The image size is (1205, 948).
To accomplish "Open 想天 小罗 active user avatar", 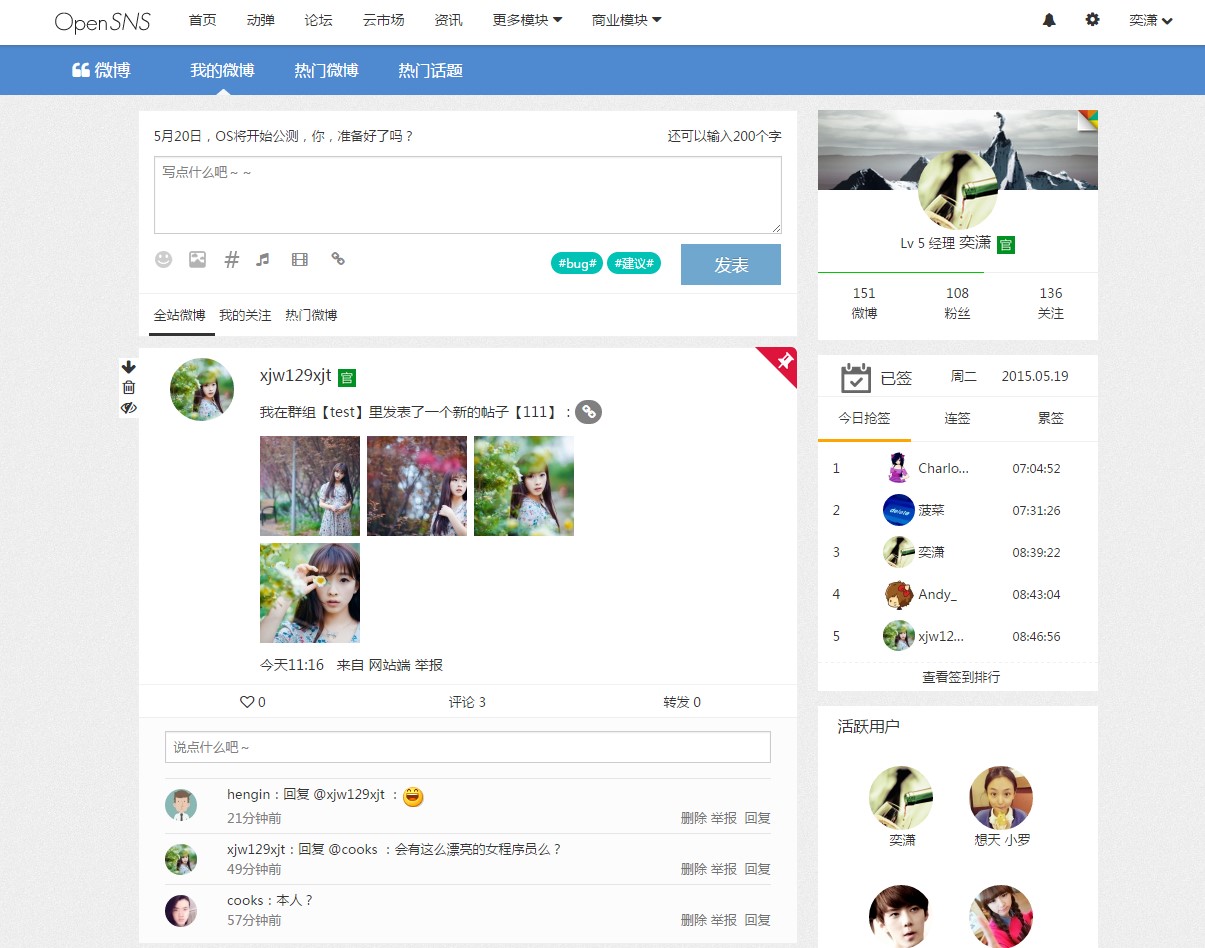I will tap(1001, 797).
